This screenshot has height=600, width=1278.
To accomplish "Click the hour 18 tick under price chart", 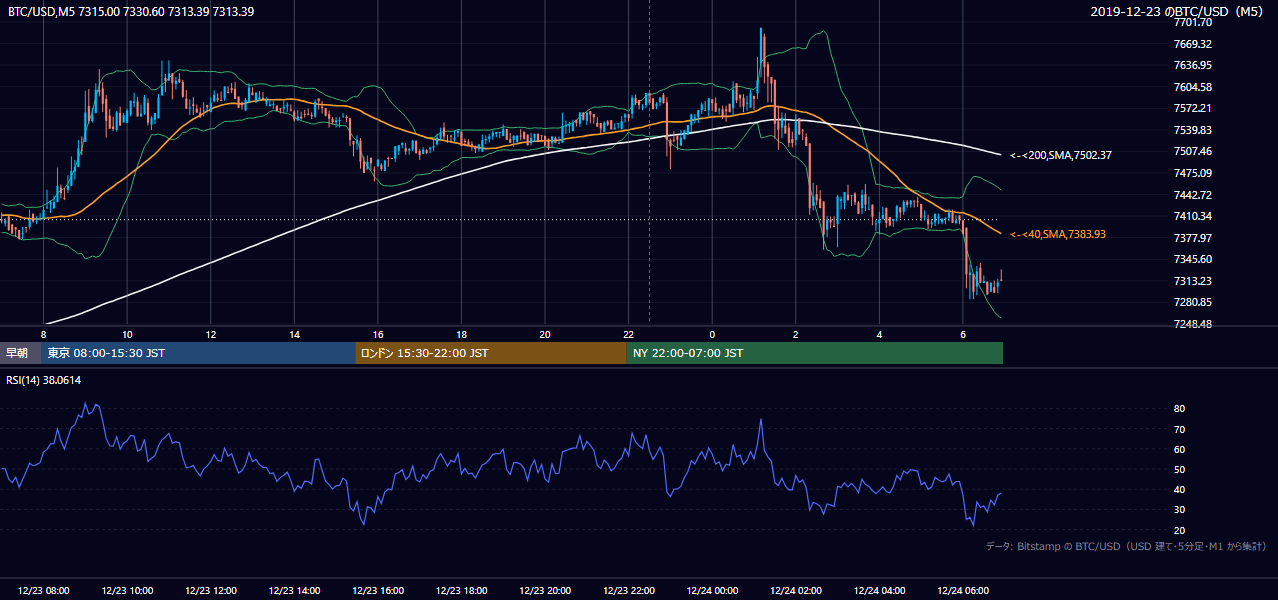I will click(x=461, y=334).
